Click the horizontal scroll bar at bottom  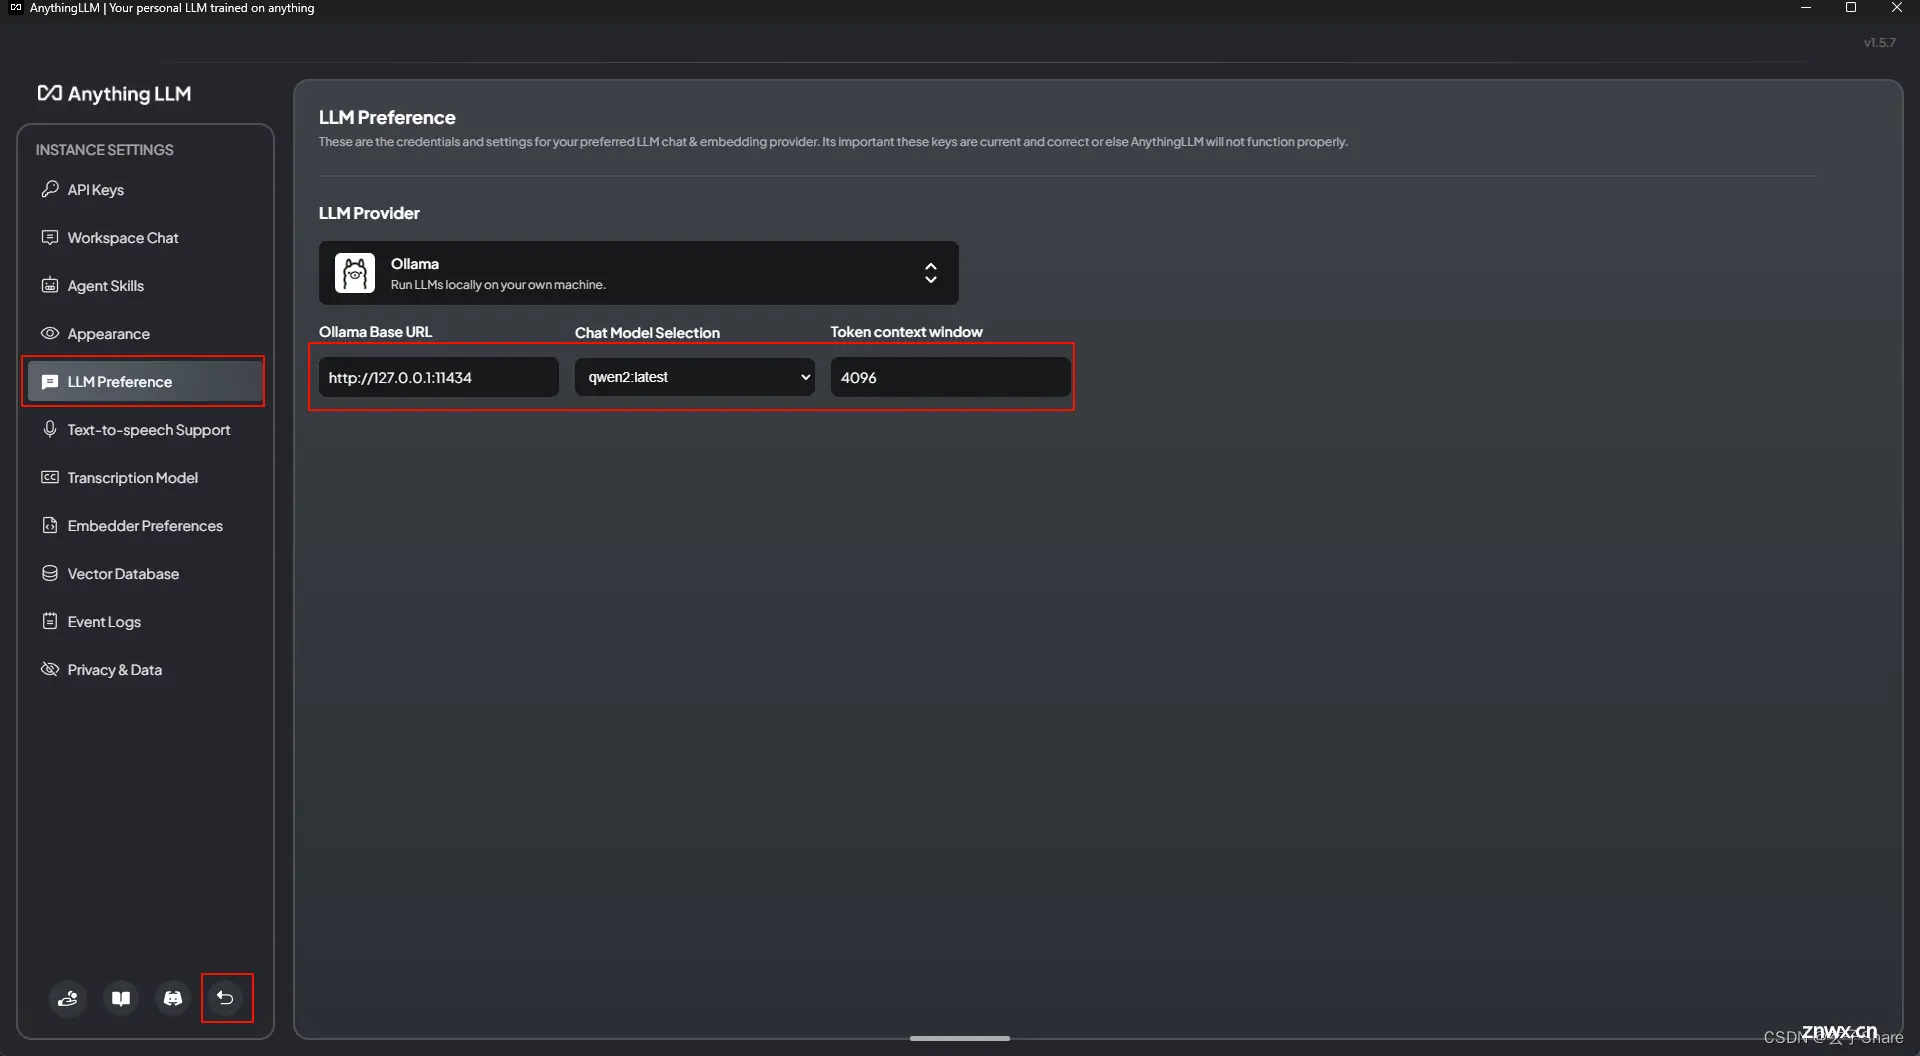pyautogui.click(x=959, y=1038)
